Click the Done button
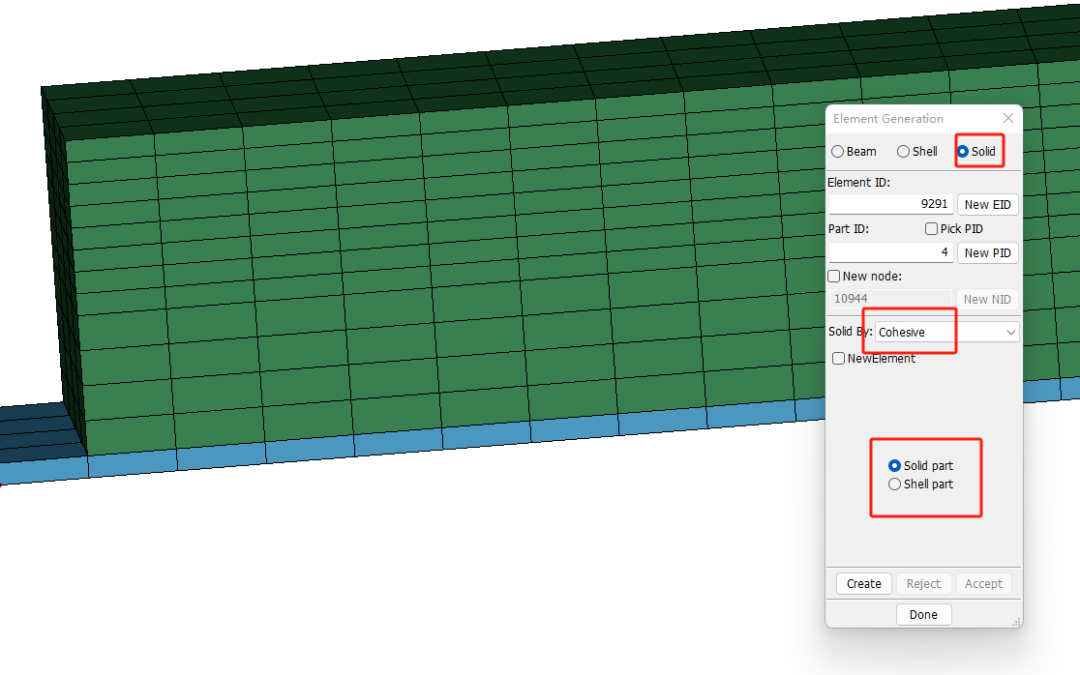Viewport: 1080px width, 675px height. point(924,614)
